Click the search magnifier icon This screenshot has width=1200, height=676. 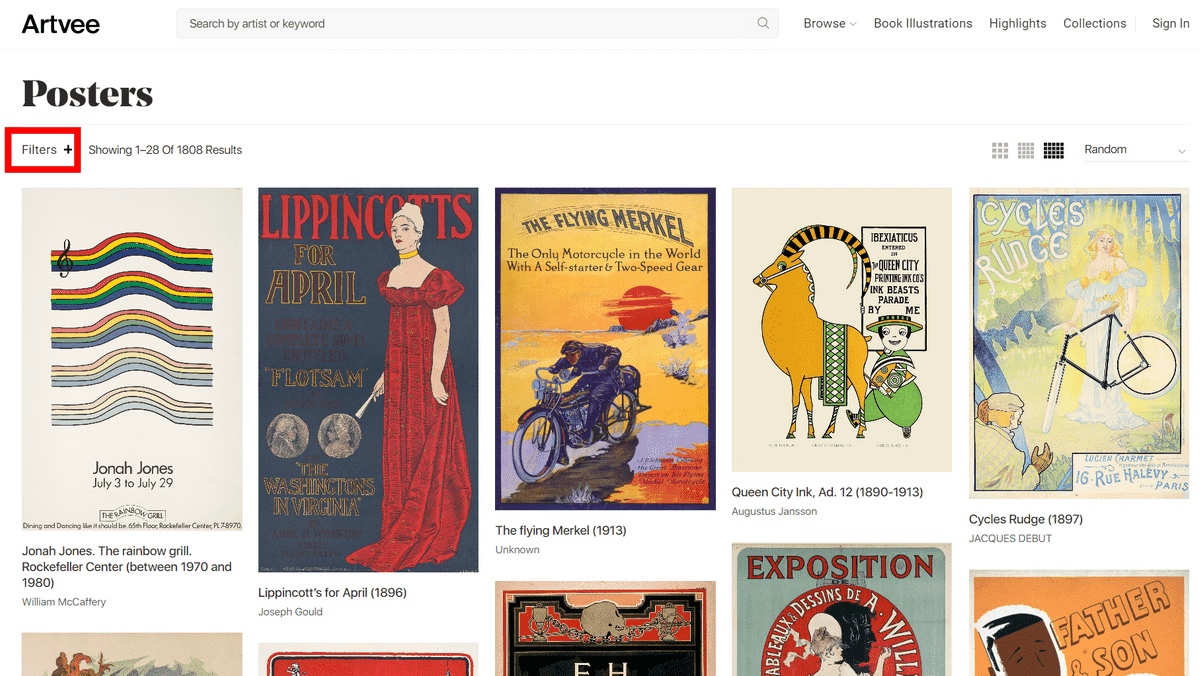763,23
